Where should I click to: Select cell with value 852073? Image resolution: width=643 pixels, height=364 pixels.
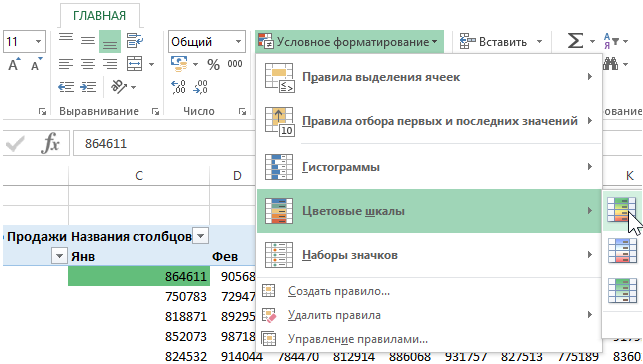[x=139, y=337]
